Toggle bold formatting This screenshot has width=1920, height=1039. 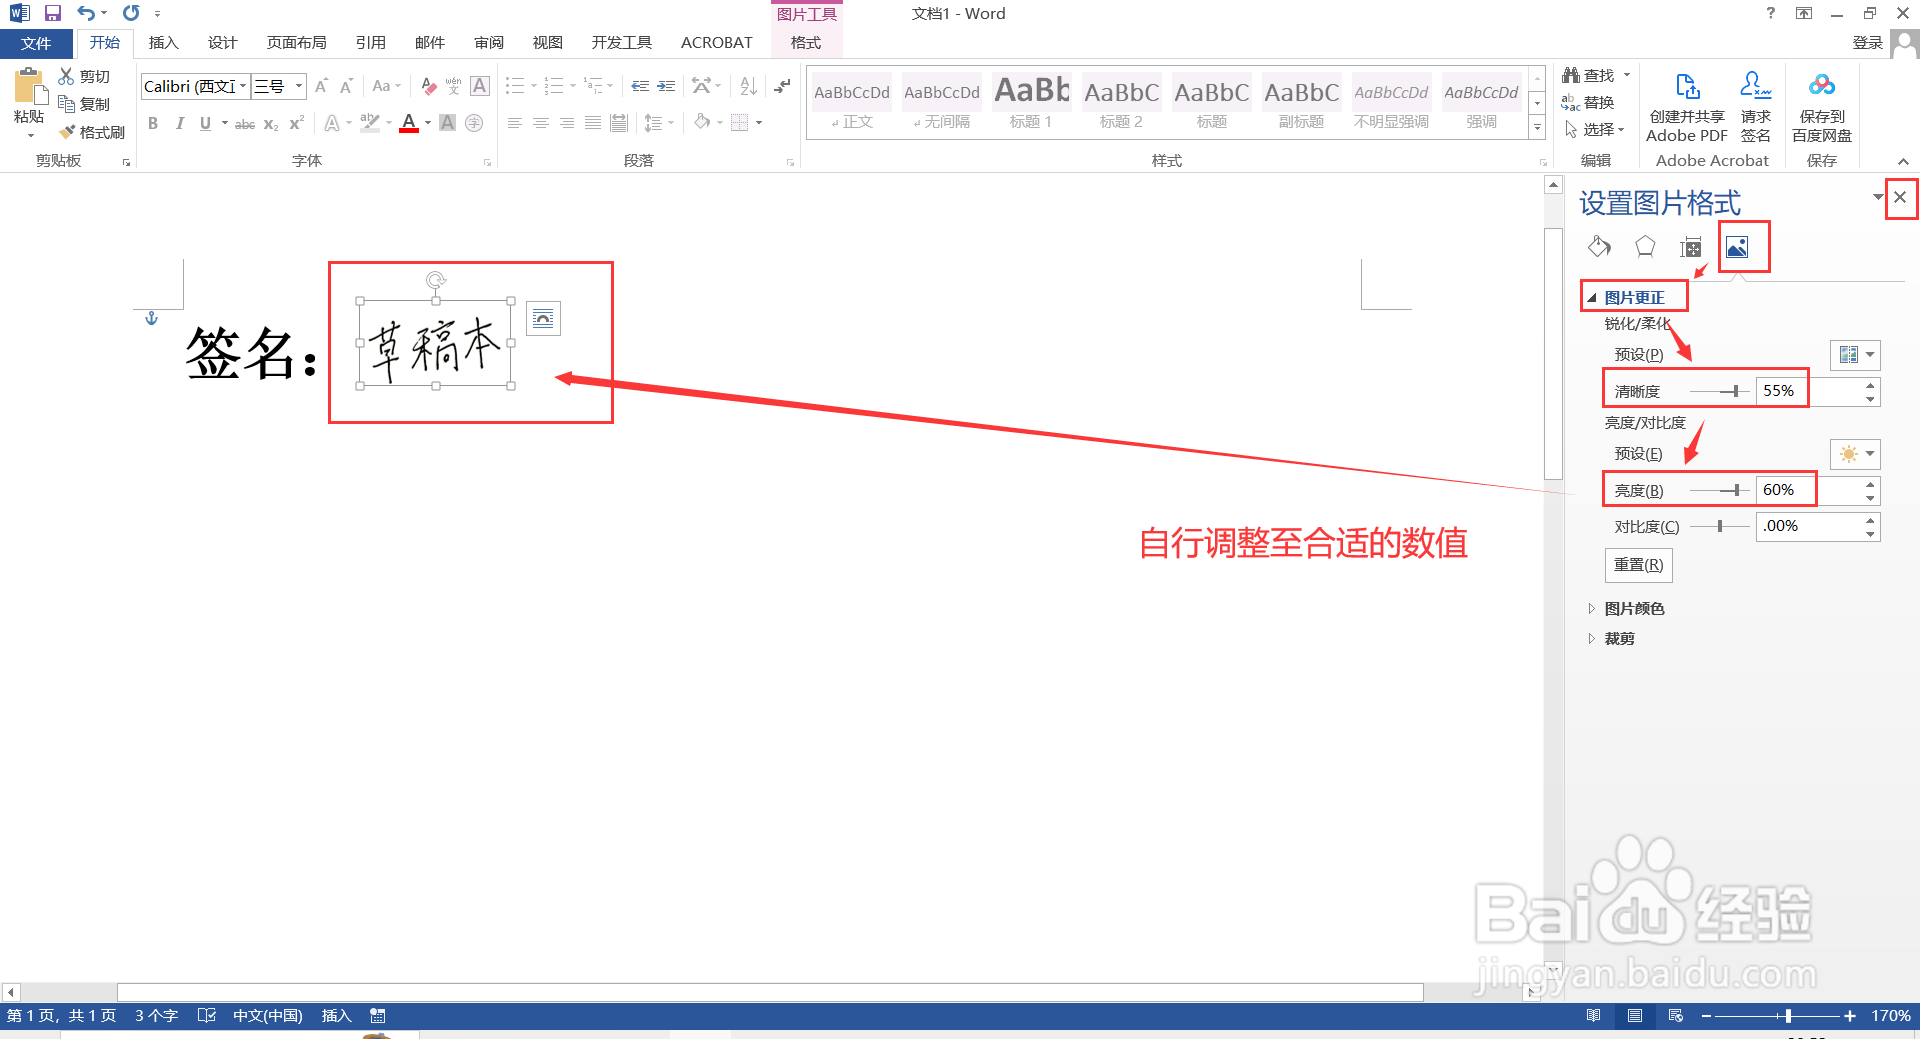click(x=153, y=123)
